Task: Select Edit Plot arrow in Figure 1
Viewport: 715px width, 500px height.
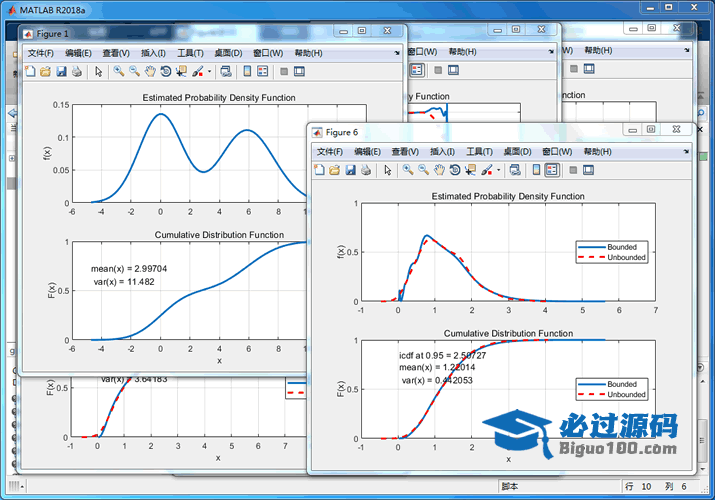Action: [98, 72]
